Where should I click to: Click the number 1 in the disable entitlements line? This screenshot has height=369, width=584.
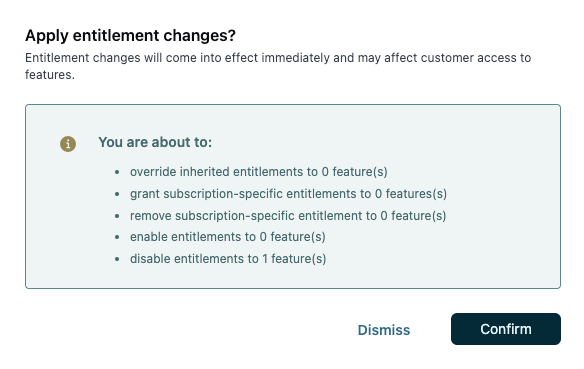265,259
